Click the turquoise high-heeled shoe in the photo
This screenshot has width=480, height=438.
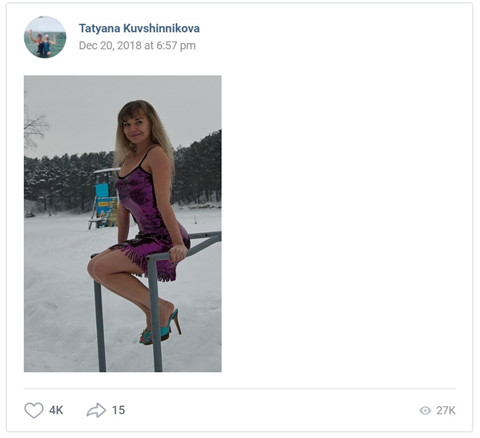pyautogui.click(x=161, y=328)
